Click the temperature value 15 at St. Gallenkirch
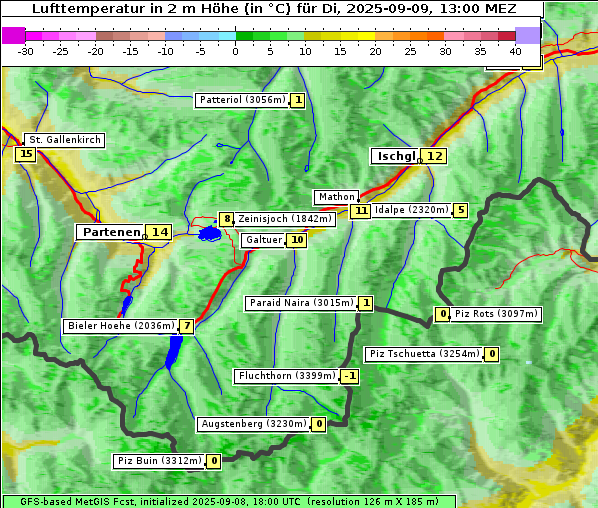 pyautogui.click(x=26, y=154)
